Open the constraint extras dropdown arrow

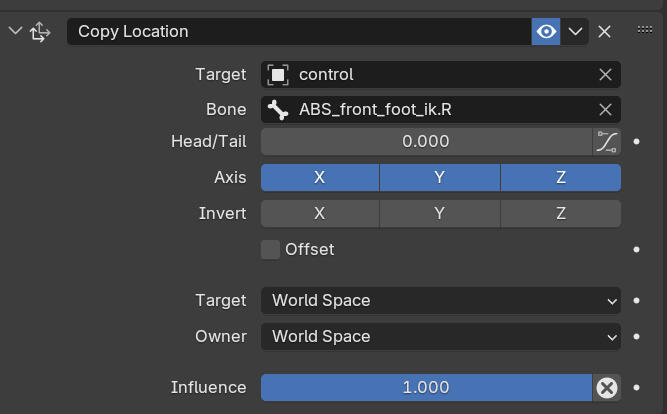575,31
